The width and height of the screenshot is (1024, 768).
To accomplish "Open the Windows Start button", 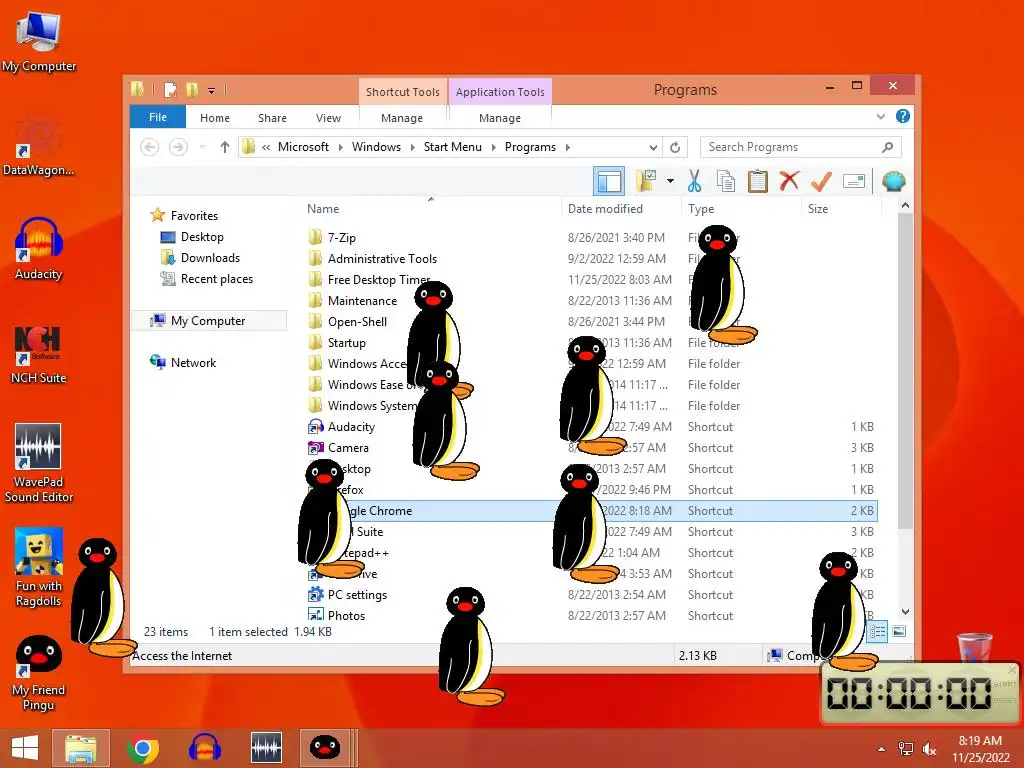I will tap(25, 748).
